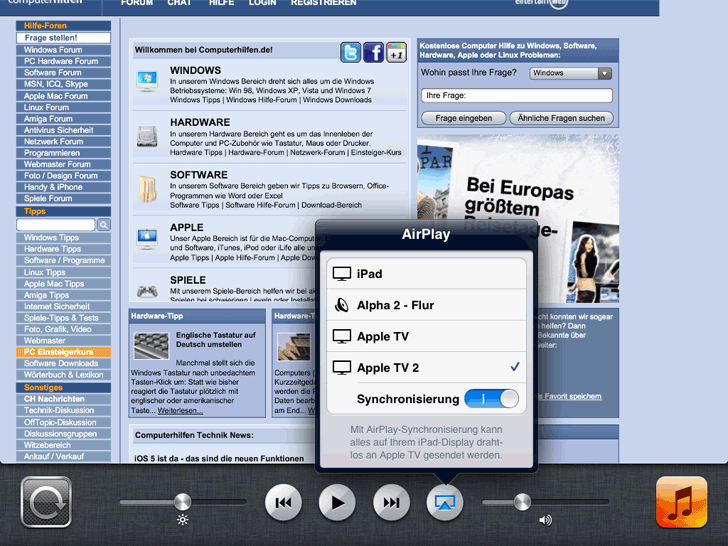Tap the screen rotation lock icon
The height and width of the screenshot is (546, 728).
(x=46, y=502)
